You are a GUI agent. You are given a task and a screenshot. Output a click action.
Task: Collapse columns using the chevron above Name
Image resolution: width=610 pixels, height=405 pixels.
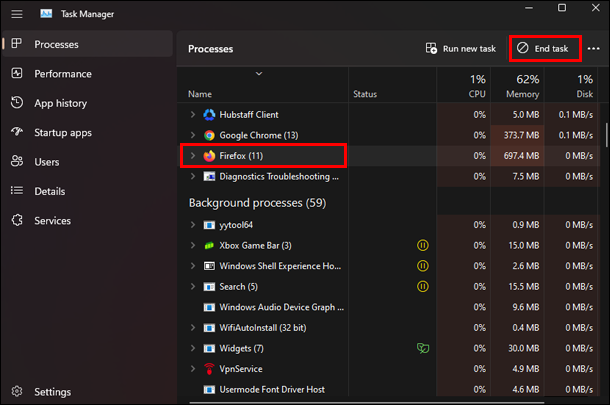tap(260, 74)
